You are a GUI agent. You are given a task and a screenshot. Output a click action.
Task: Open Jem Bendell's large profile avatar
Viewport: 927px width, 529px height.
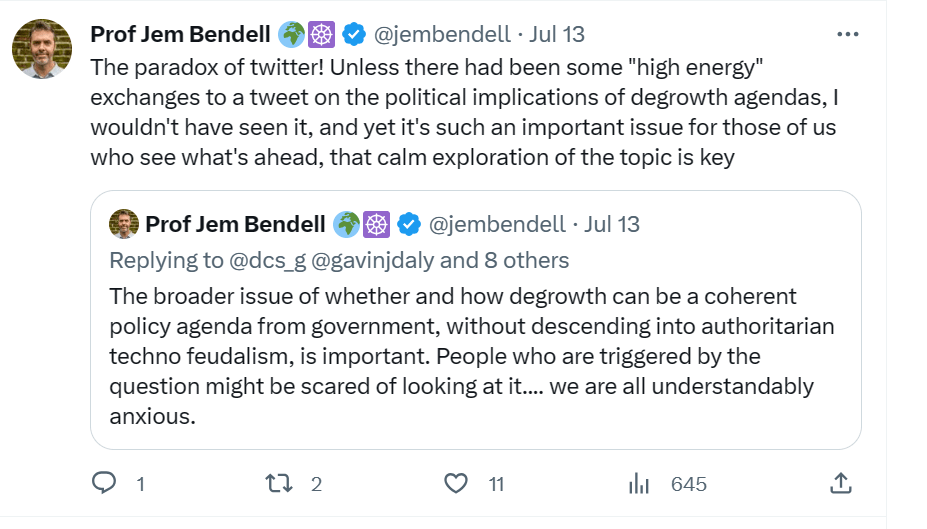click(42, 49)
